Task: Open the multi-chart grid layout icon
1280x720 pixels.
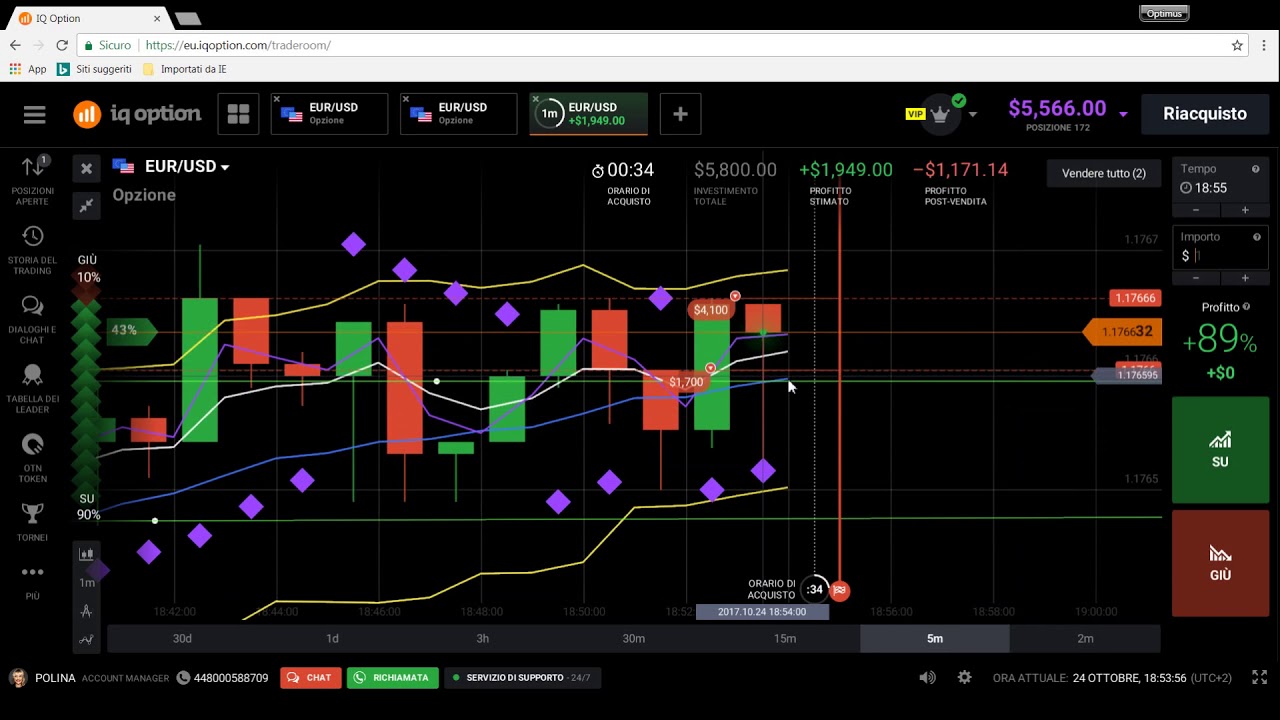Action: [238, 114]
